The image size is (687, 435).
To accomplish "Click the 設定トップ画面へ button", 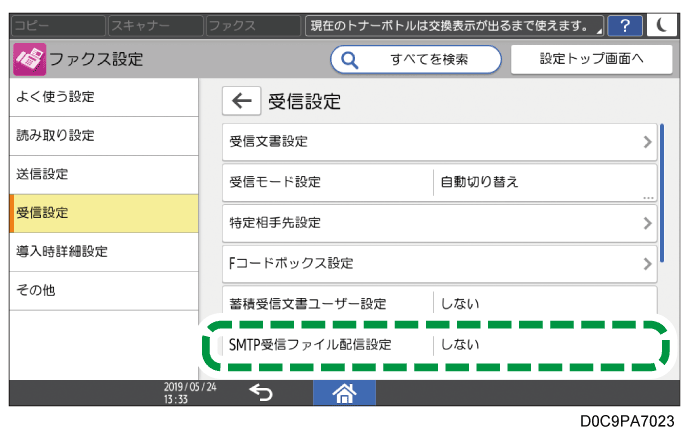I will pyautogui.click(x=591, y=59).
